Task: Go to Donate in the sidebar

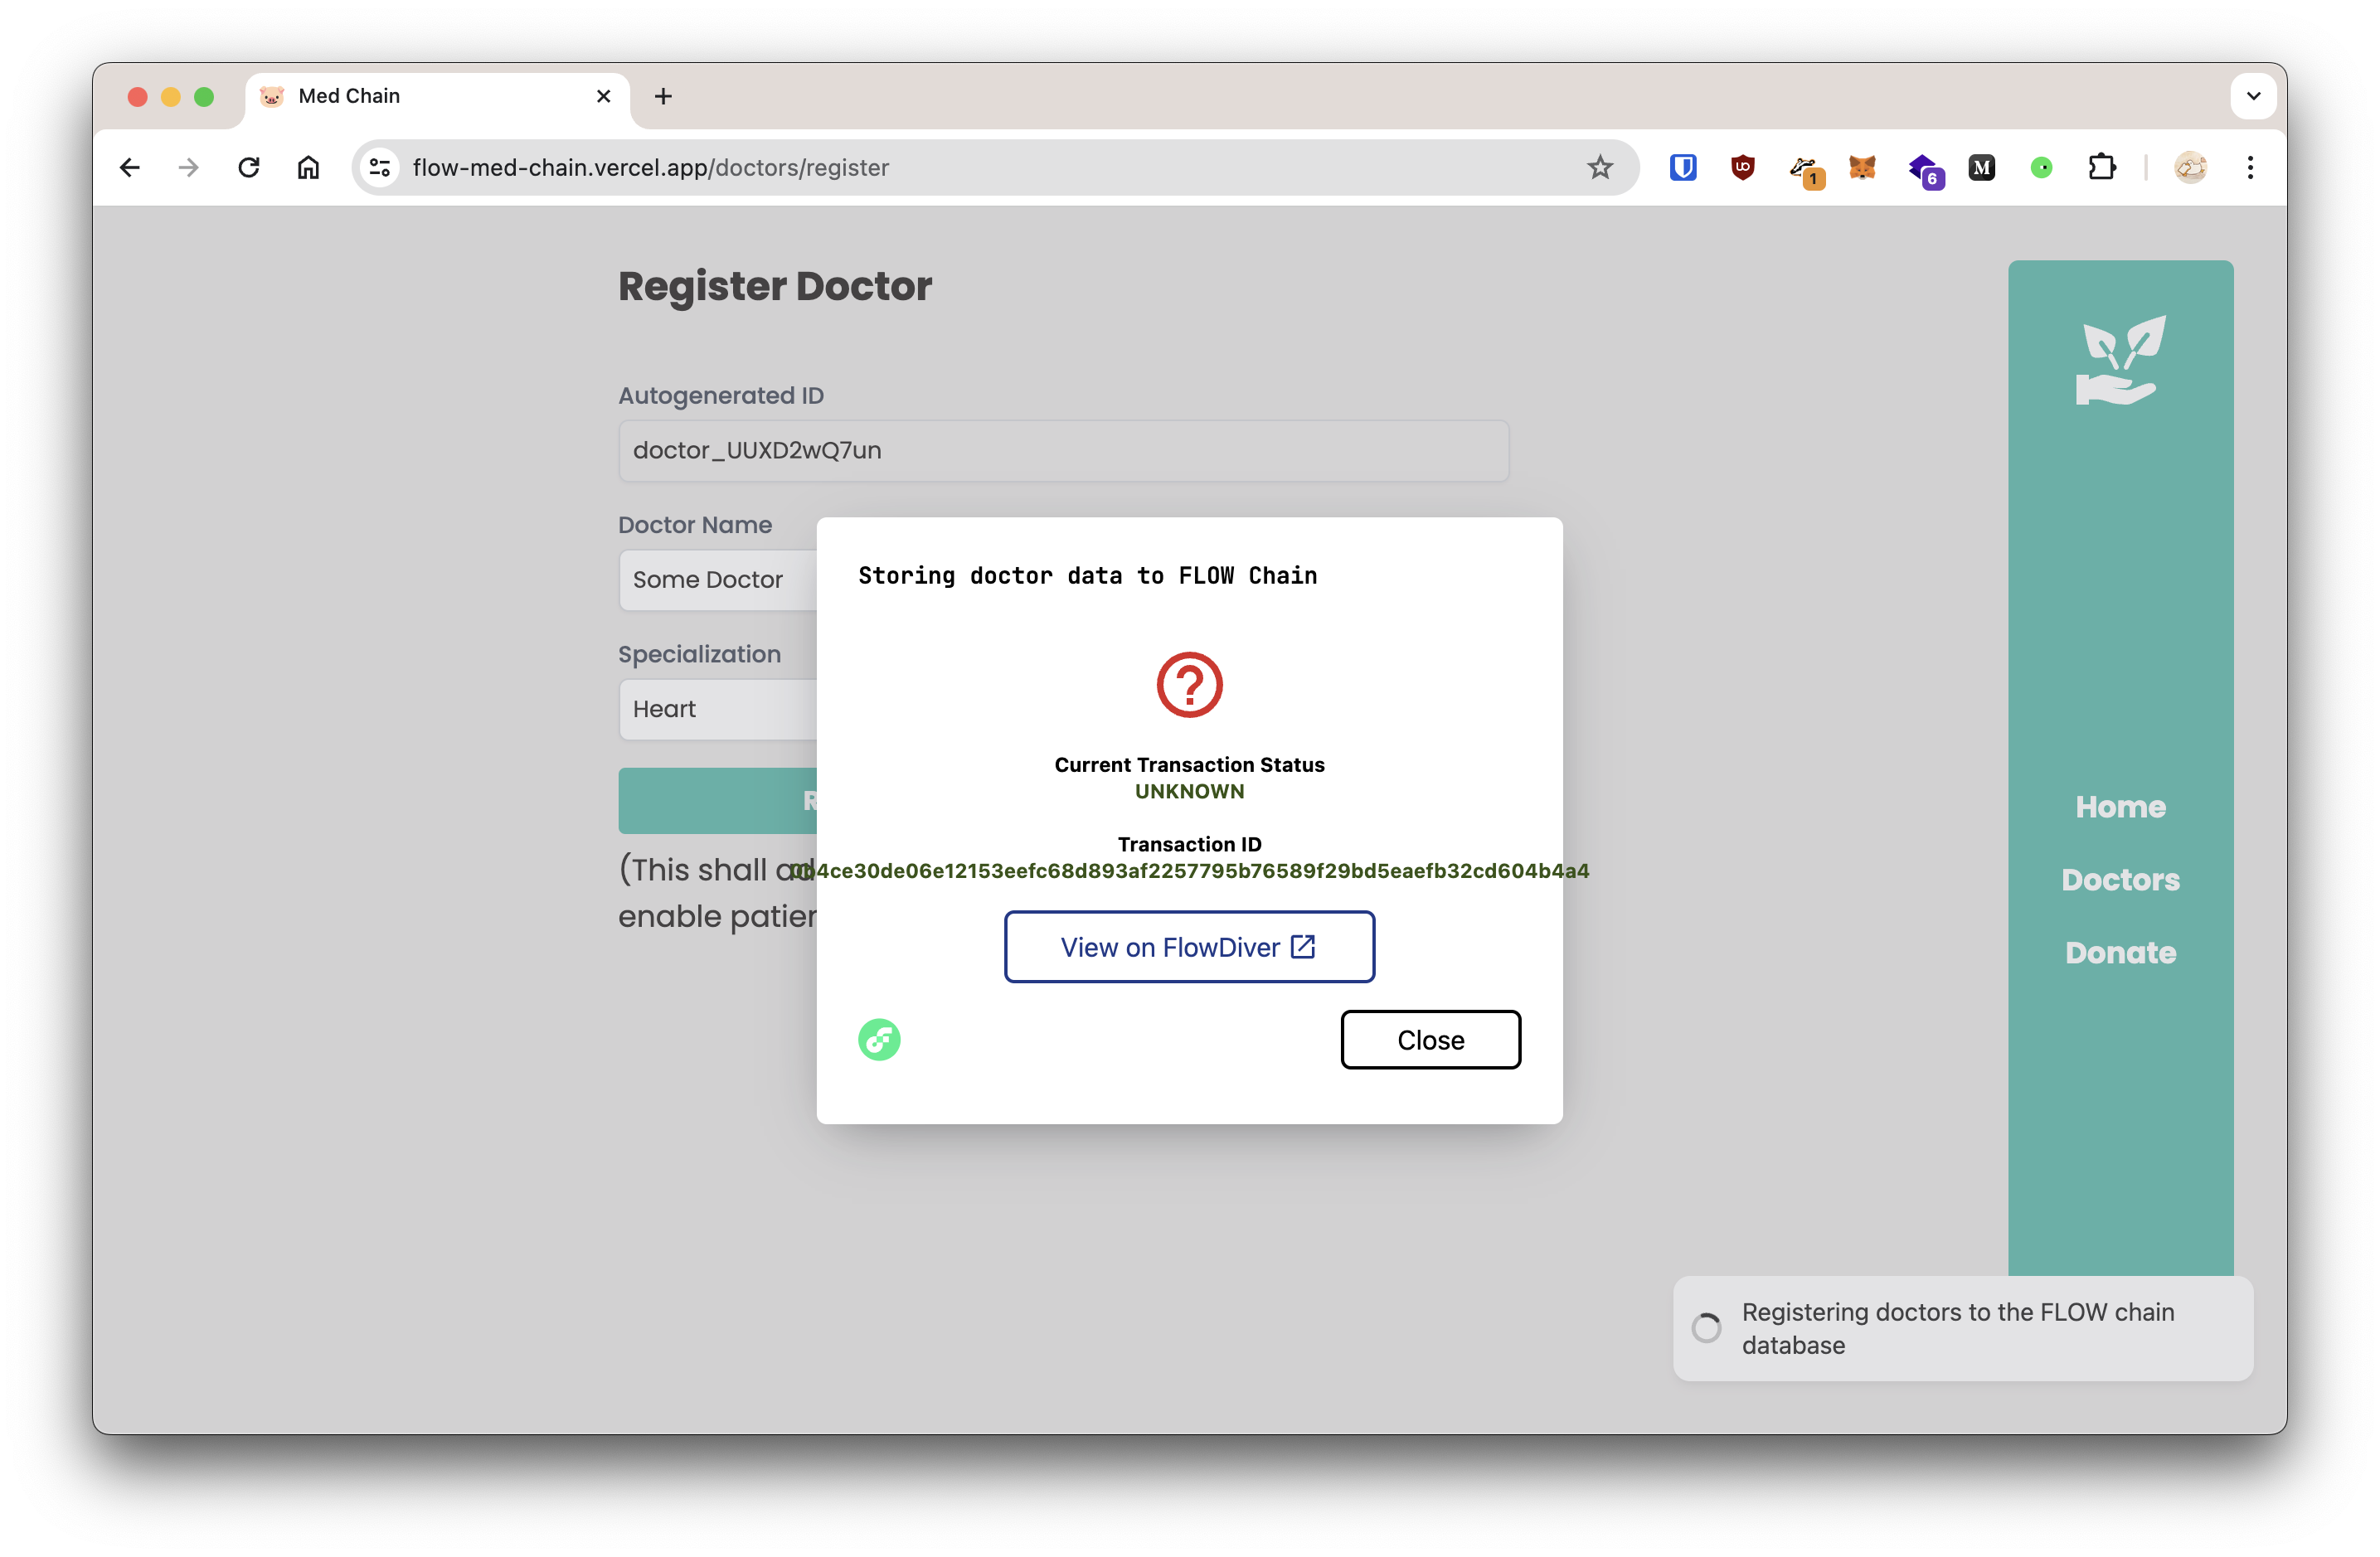Action: click(x=2120, y=953)
